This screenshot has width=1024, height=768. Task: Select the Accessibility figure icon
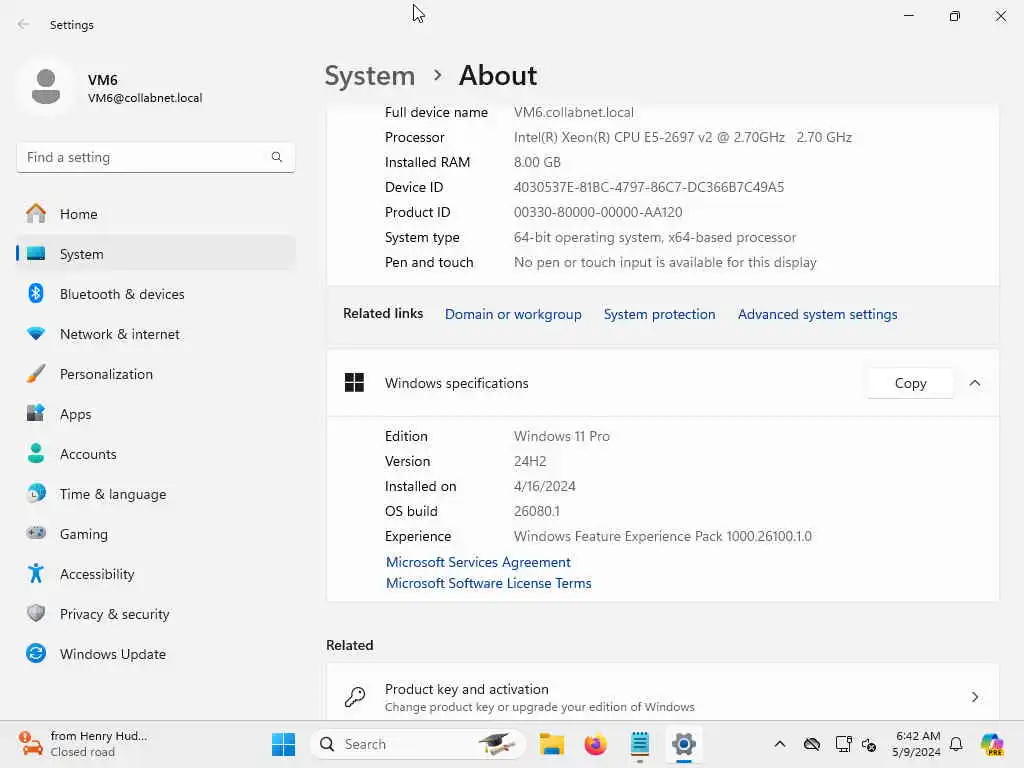(x=36, y=574)
